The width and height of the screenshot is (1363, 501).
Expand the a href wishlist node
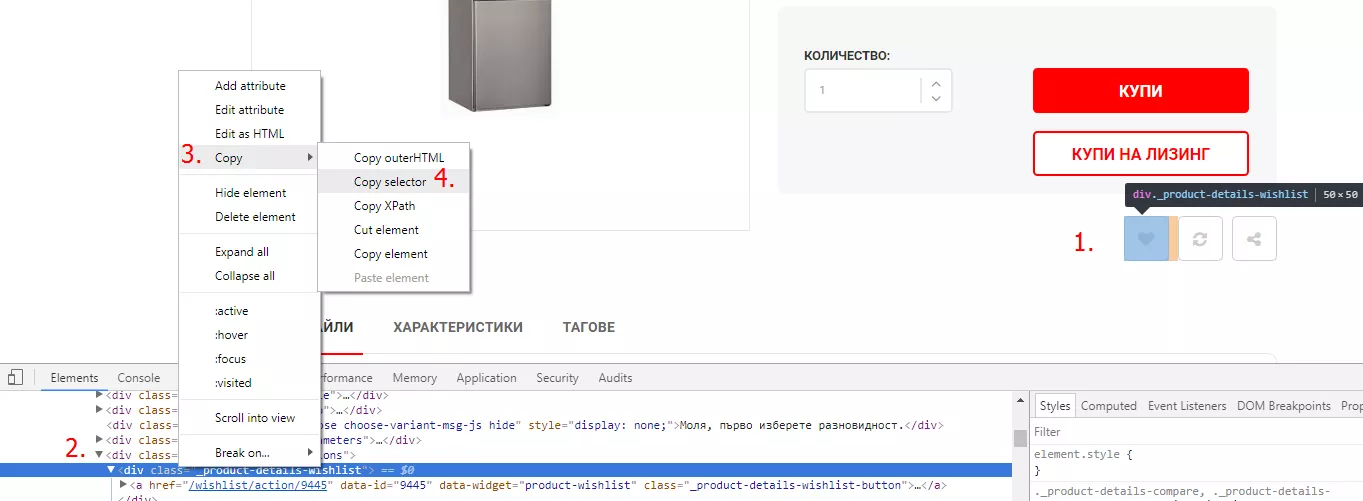pyautogui.click(x=124, y=485)
